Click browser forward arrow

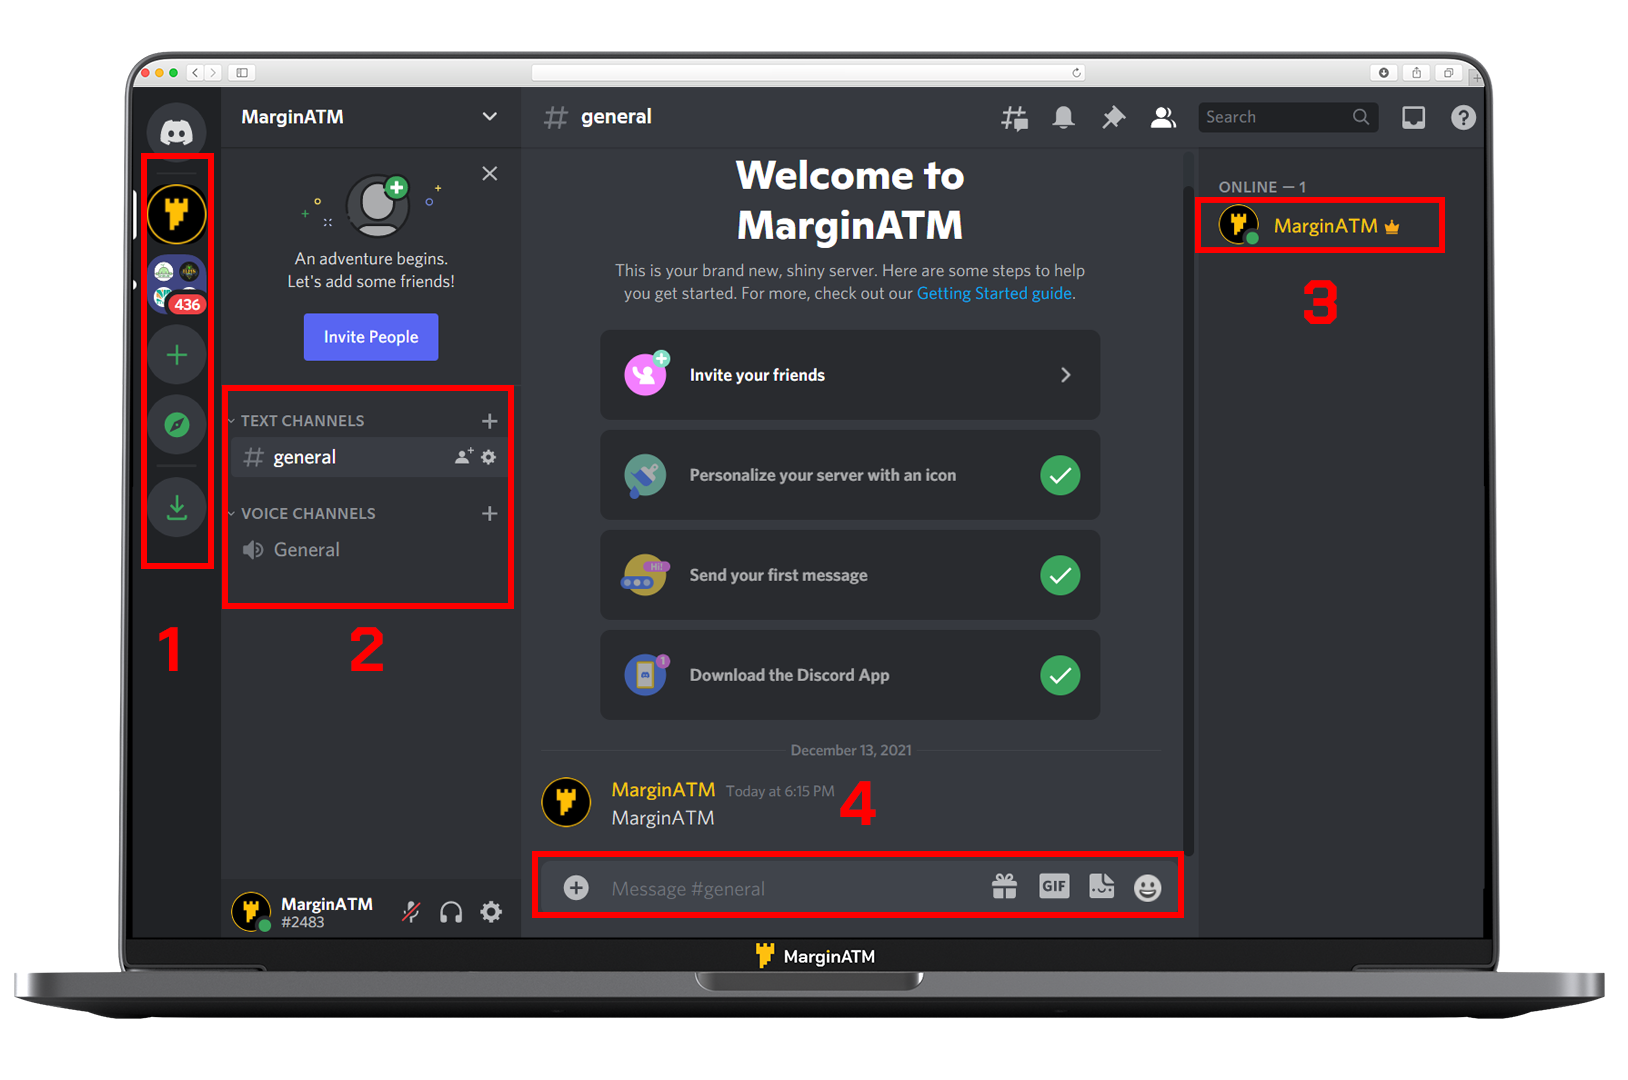(x=213, y=72)
